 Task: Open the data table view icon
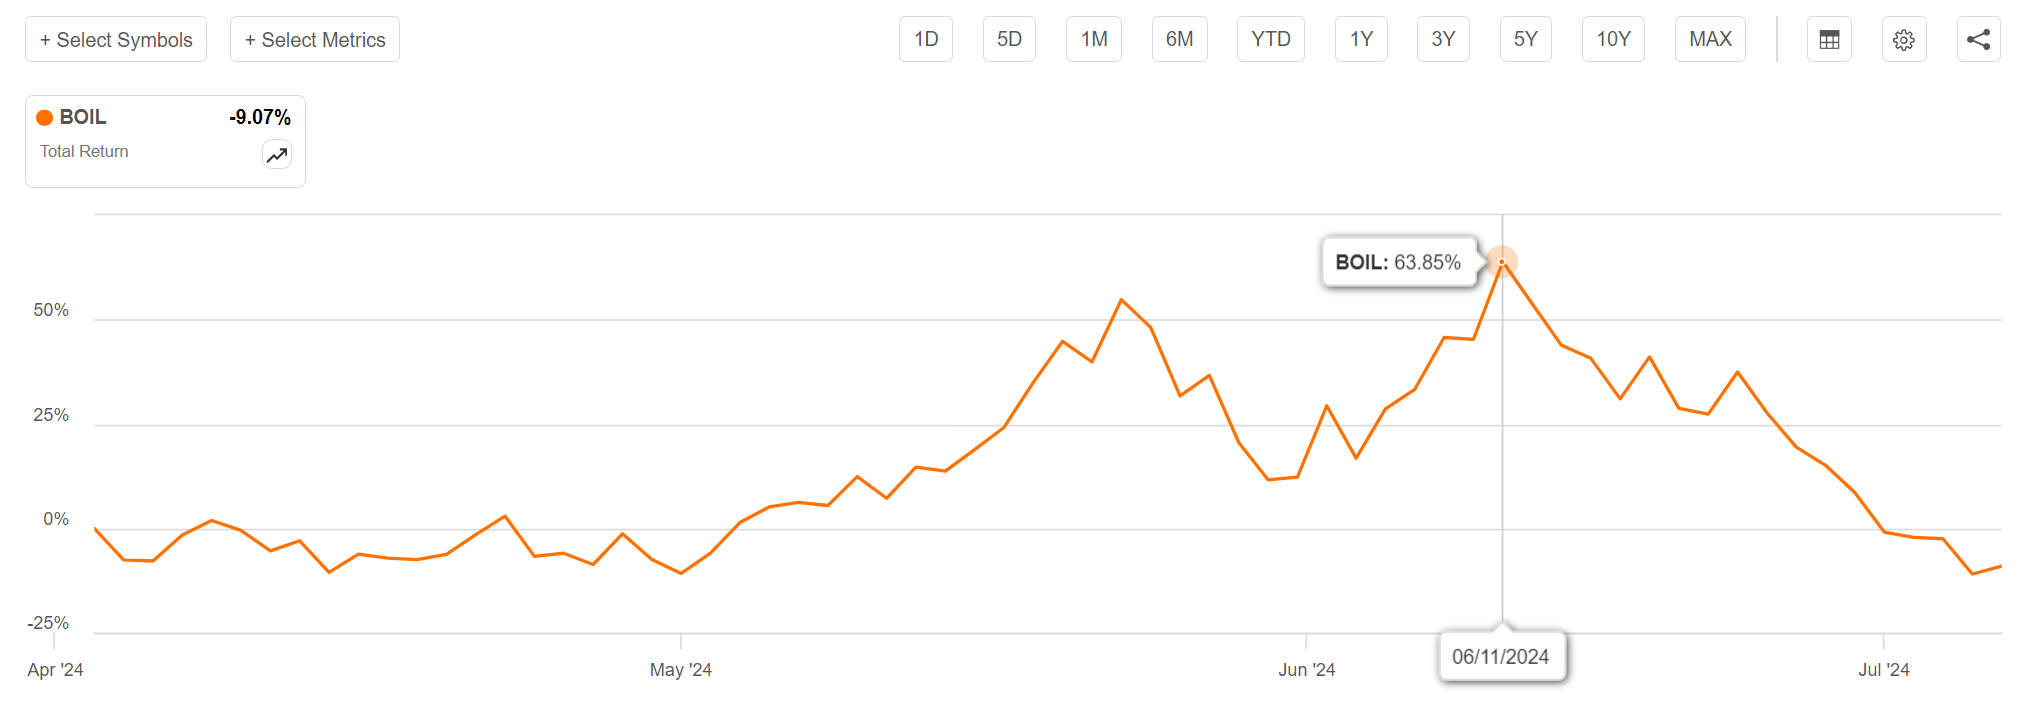[1829, 39]
